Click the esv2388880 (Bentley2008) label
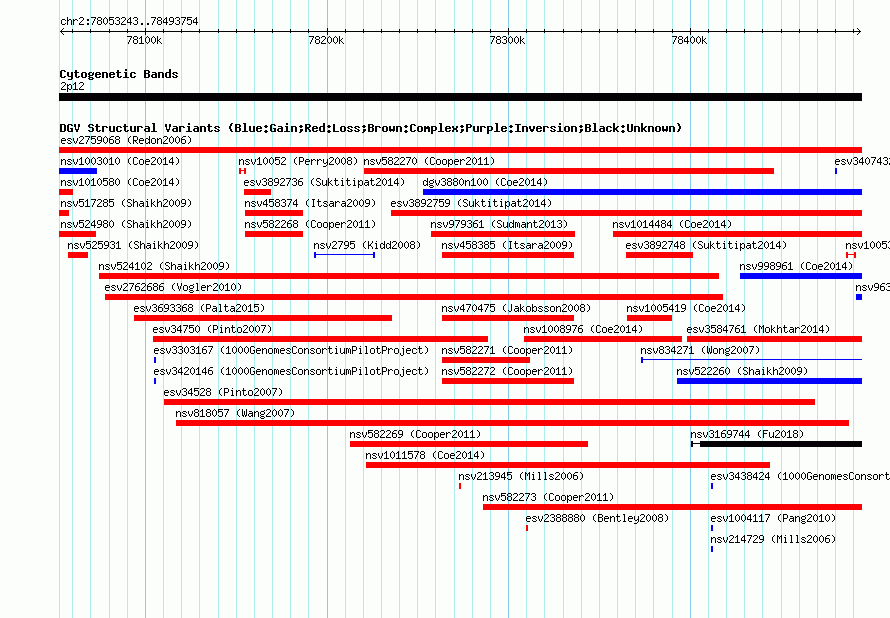The image size is (890, 618). coord(597,518)
